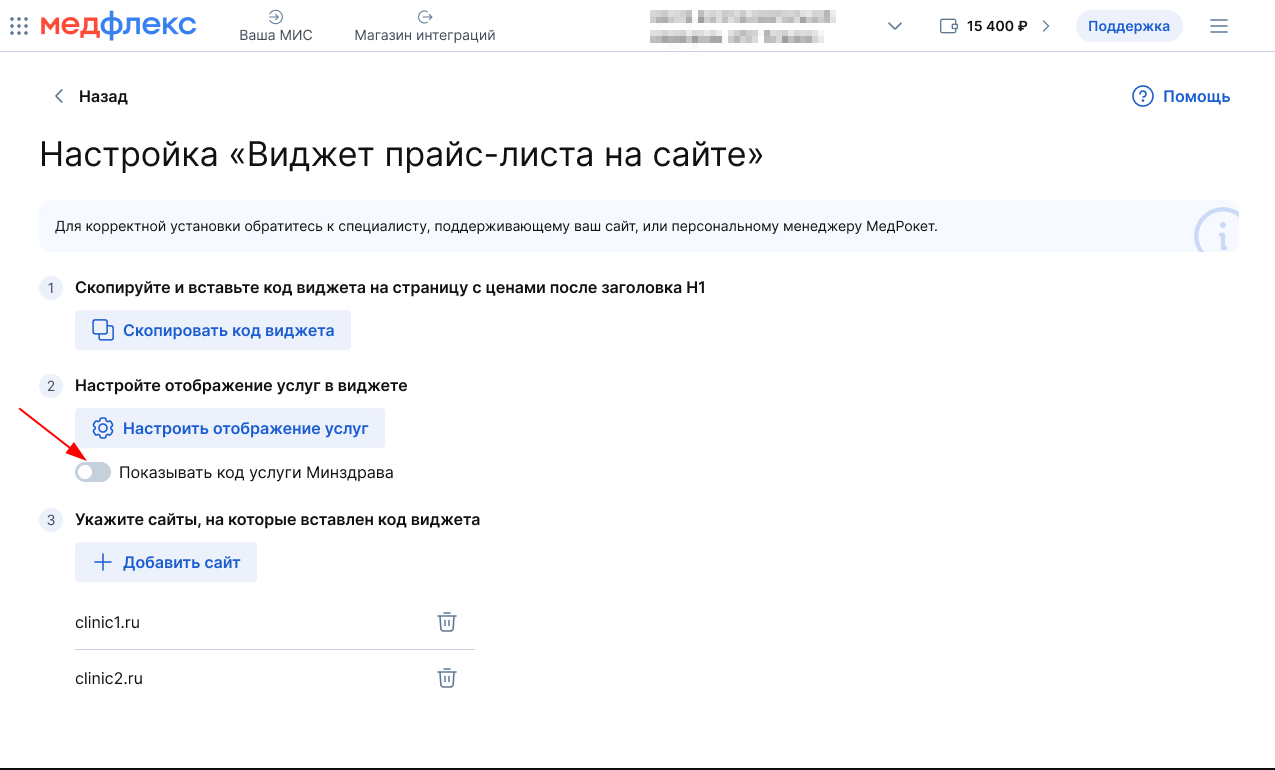Click the wallet balance icon

[x=949, y=26]
